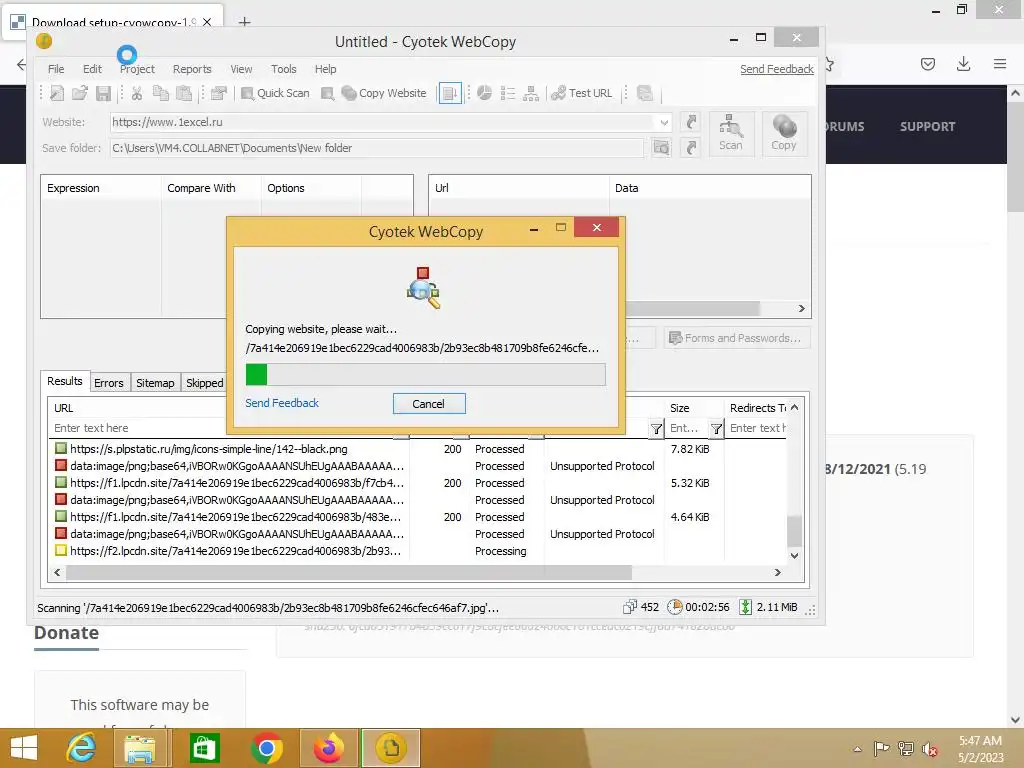The image size is (1024, 768).
Task: Open Firefox hamburger menu
Action: tap(999, 64)
